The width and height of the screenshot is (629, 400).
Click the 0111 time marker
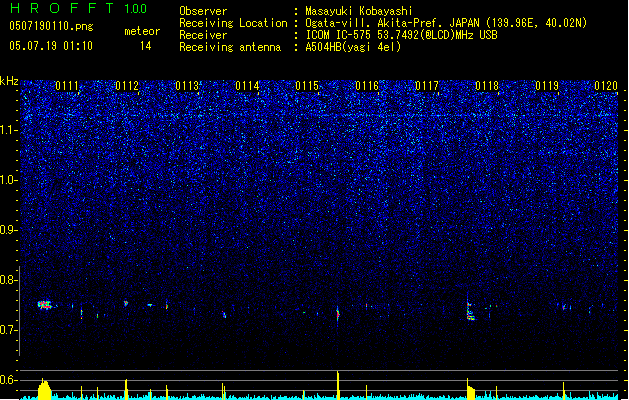pos(67,86)
